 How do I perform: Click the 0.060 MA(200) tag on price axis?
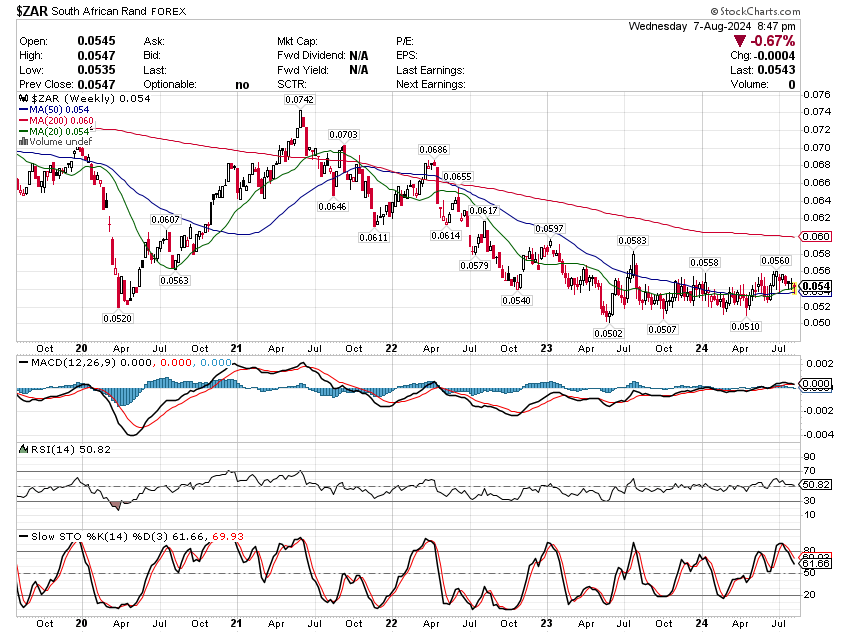[817, 236]
